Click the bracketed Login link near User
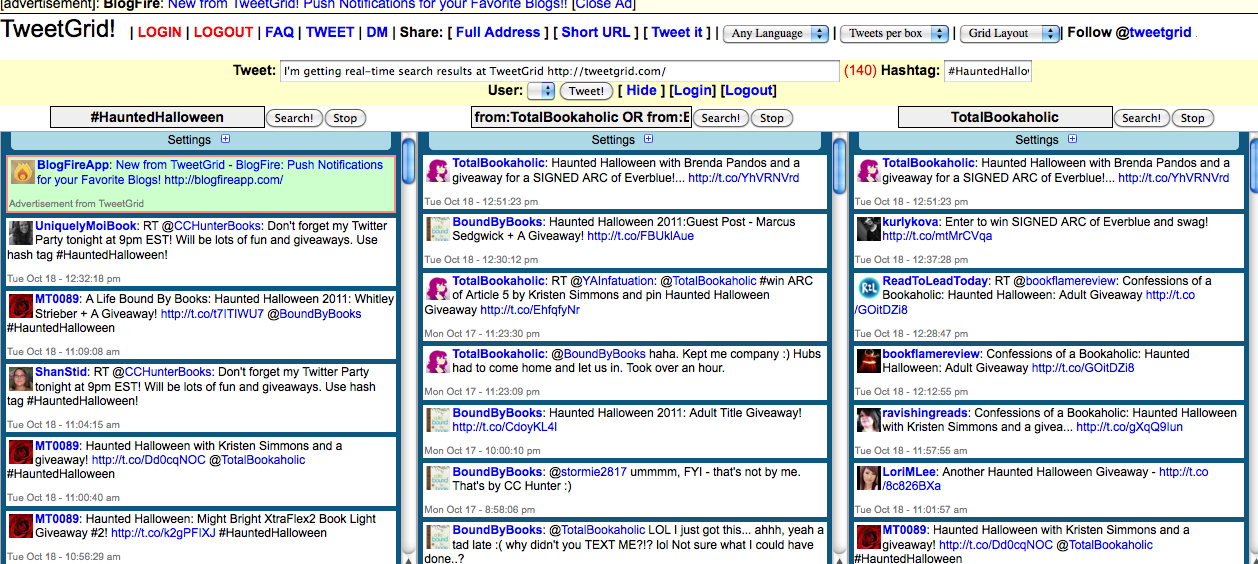This screenshot has height=564, width=1258. pos(692,90)
